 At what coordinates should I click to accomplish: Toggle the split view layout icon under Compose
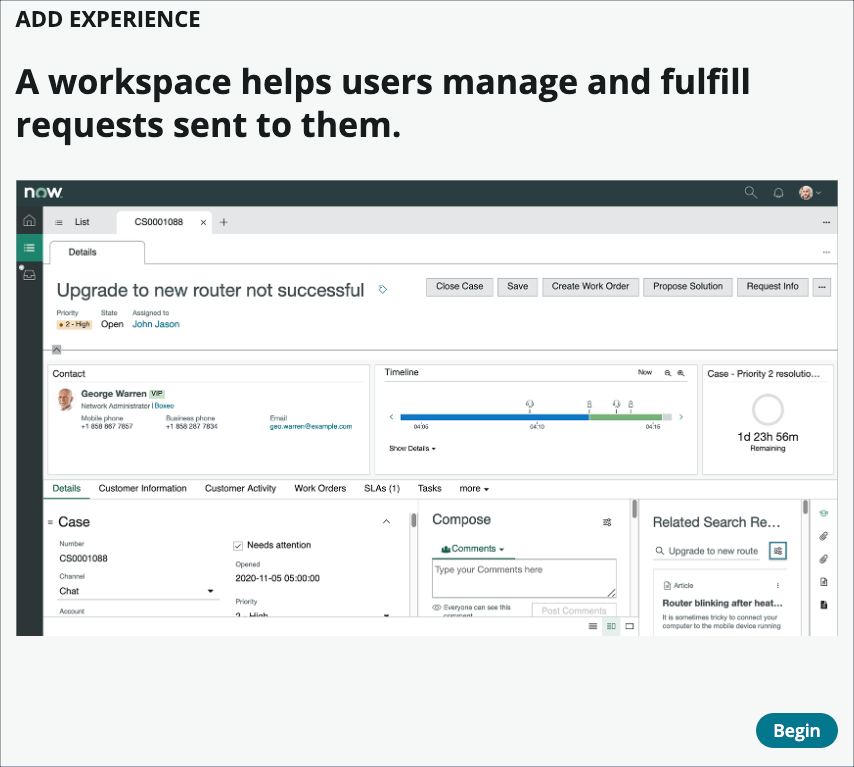click(x=610, y=626)
